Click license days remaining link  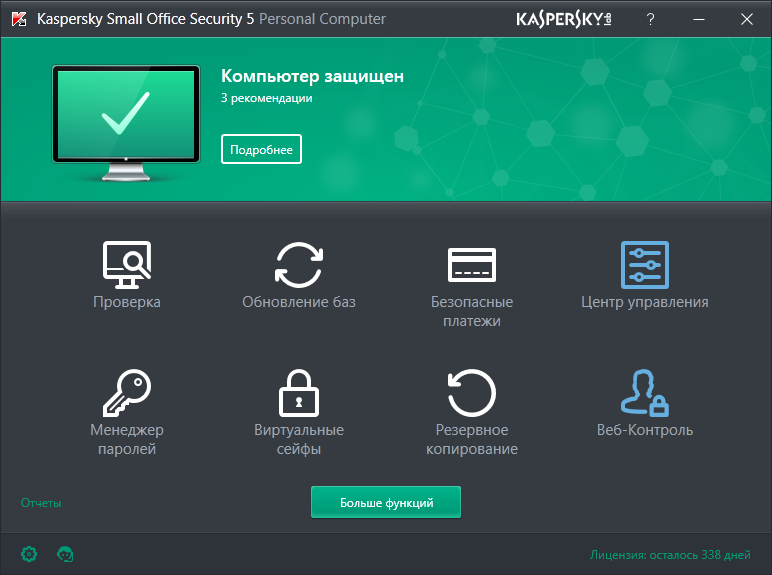669,554
